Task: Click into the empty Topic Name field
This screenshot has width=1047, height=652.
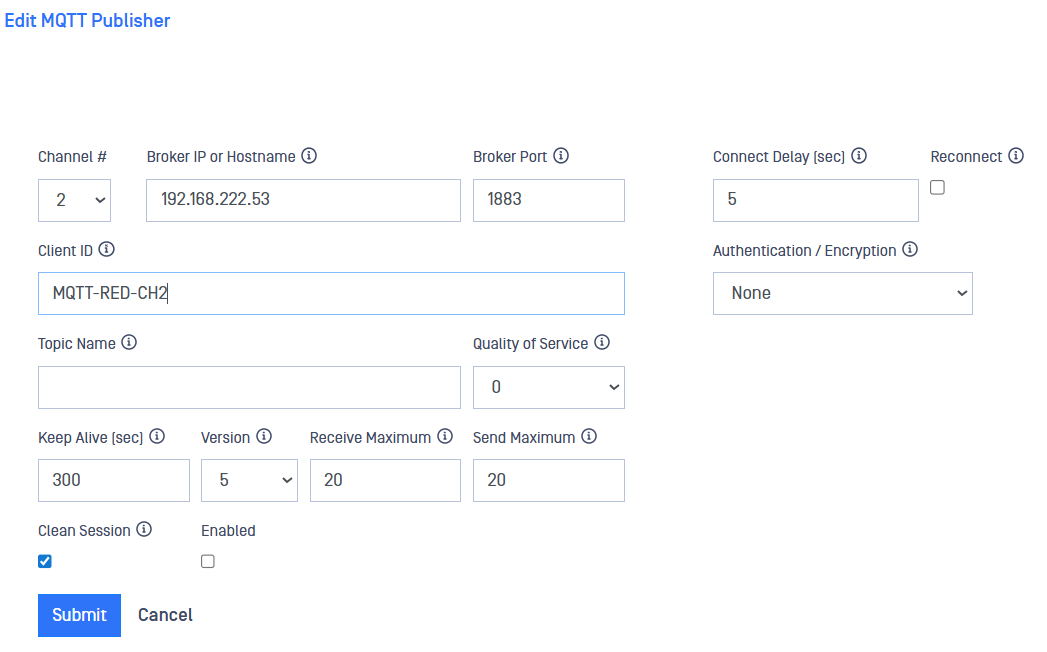Action: click(x=249, y=387)
